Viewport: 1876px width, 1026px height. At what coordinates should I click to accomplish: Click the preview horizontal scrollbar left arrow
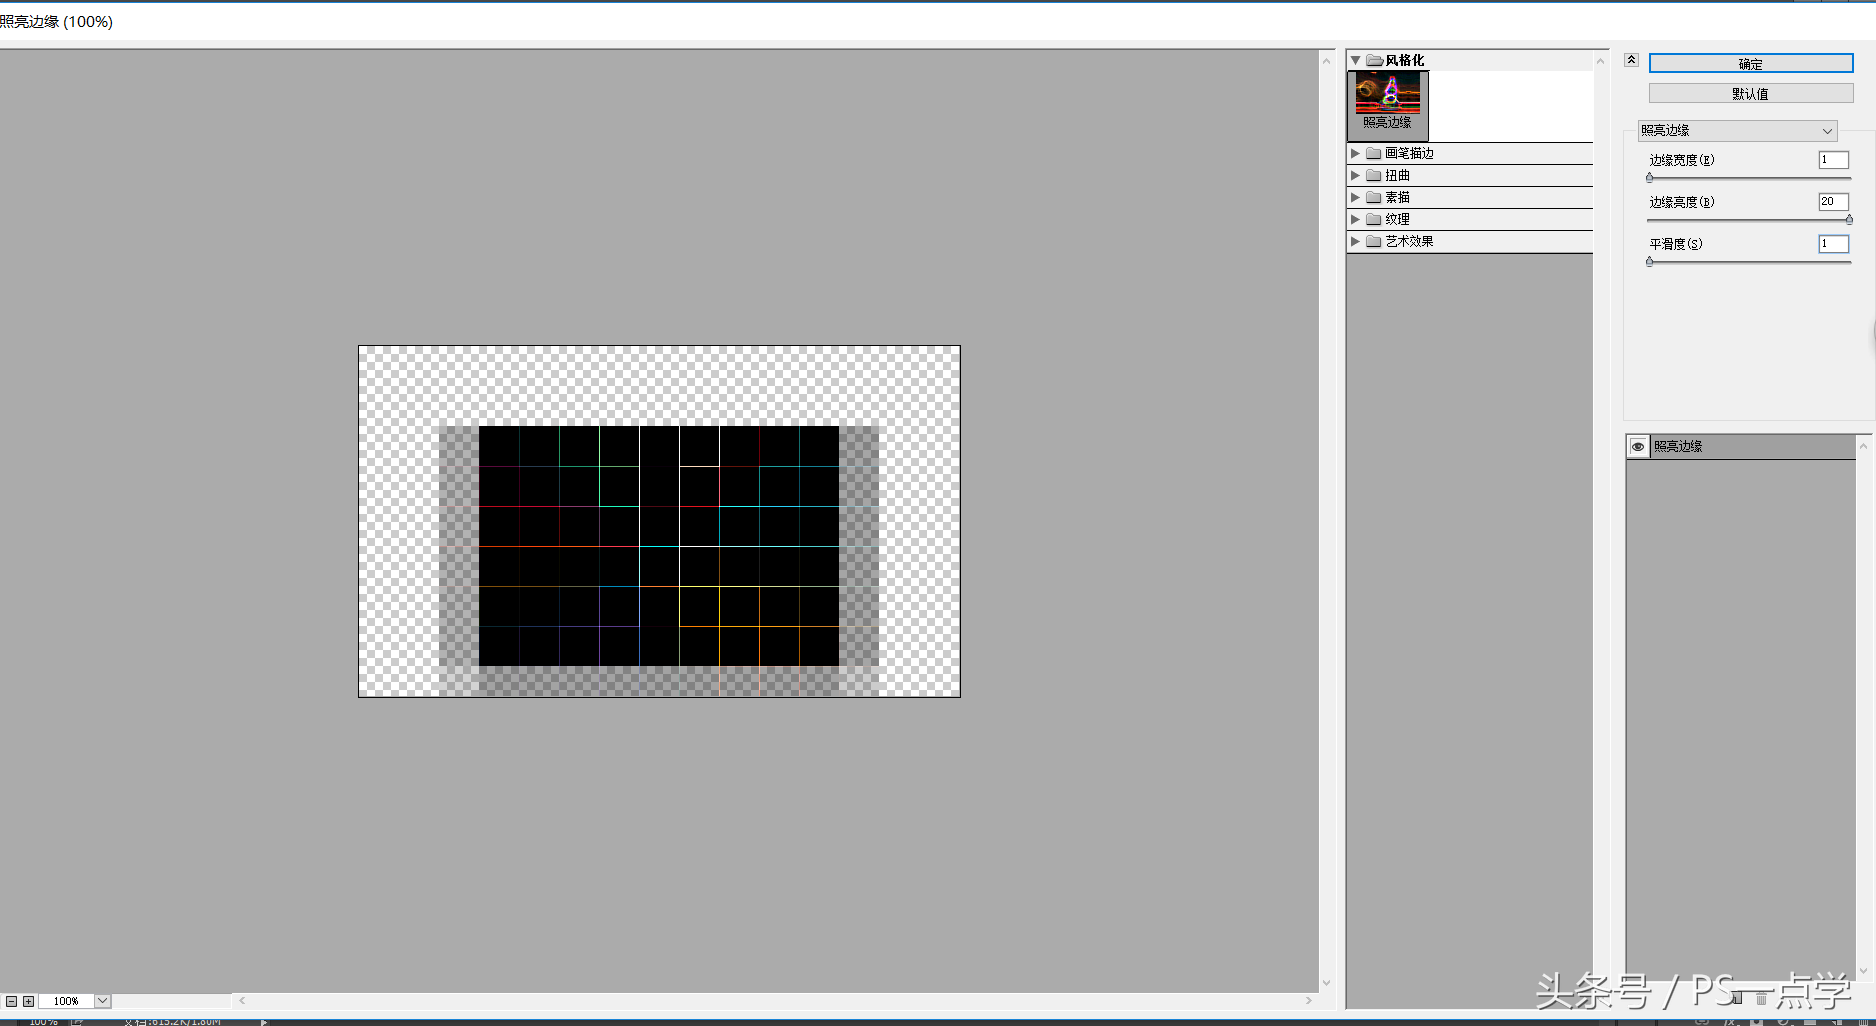(242, 1000)
